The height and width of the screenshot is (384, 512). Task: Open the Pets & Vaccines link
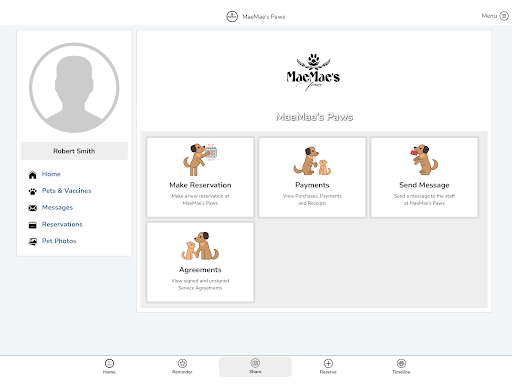tap(66, 191)
